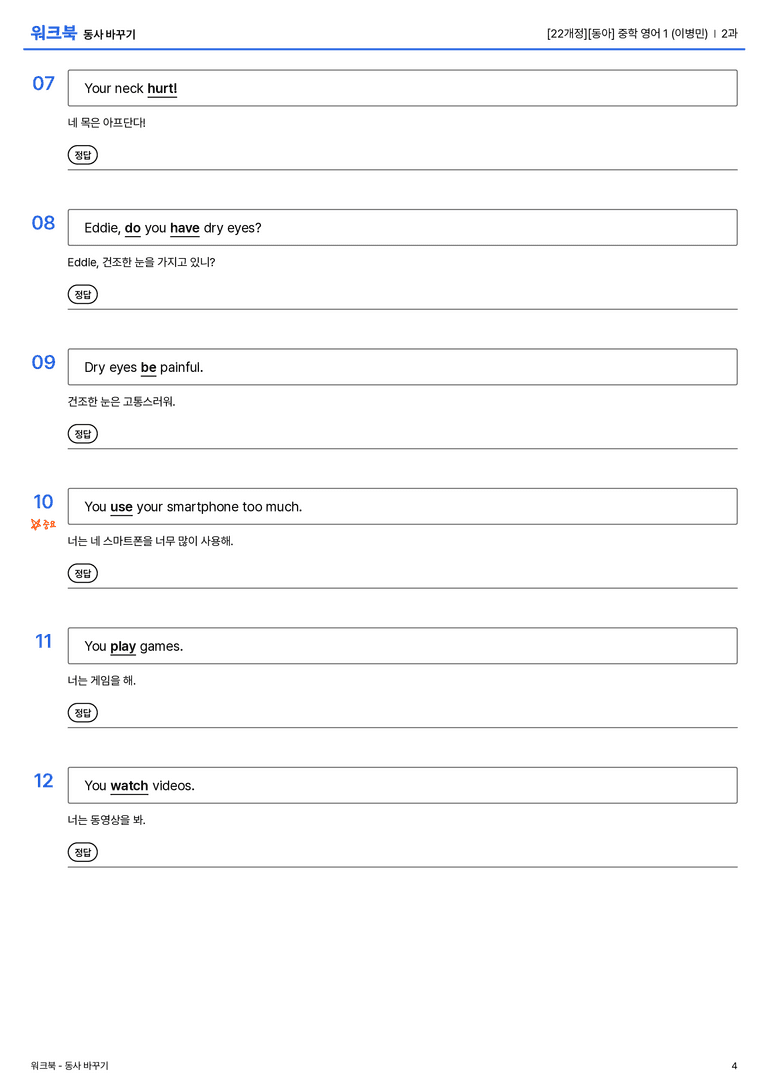
Task: Click question number 08
Action: click(43, 223)
